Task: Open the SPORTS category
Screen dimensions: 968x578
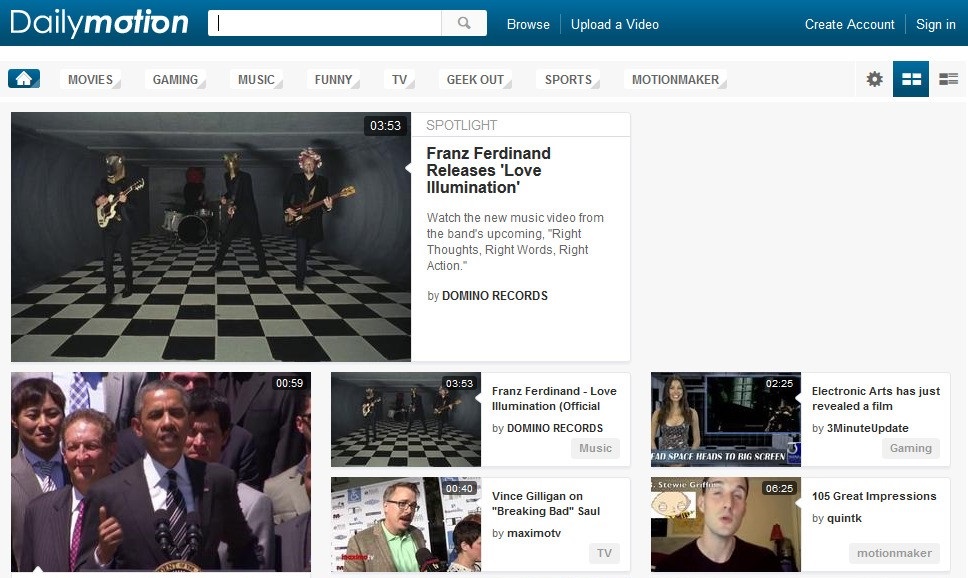Action: pyautogui.click(x=568, y=80)
